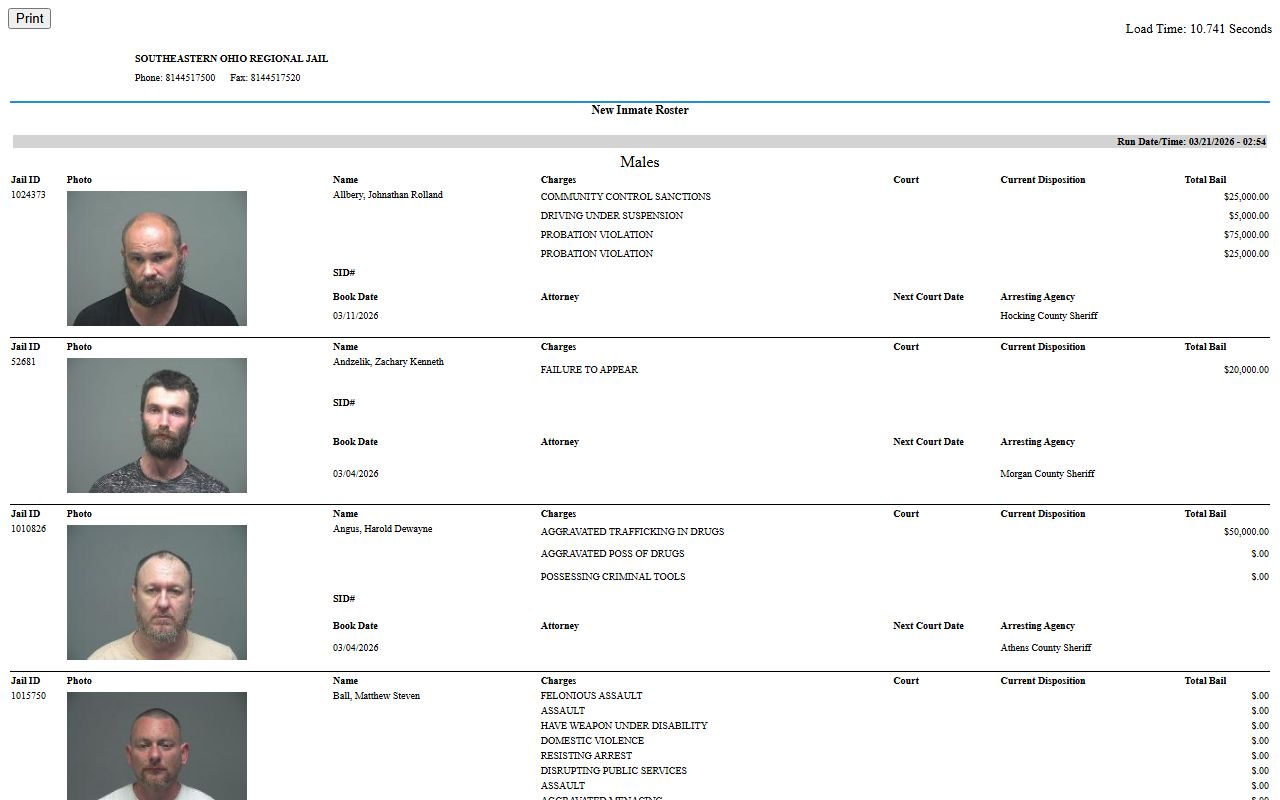Image resolution: width=1280 pixels, height=800 pixels.
Task: Click the photo for Jail ID 1015750
Action: 157,745
